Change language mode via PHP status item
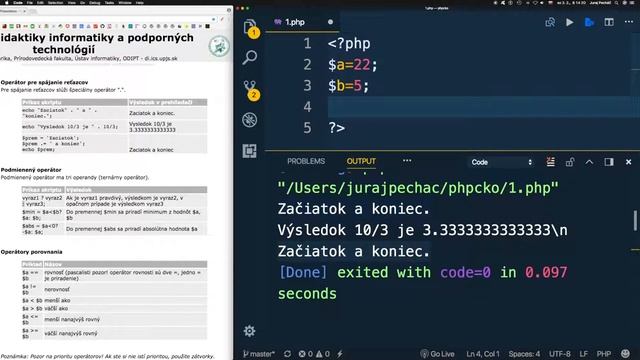The height and width of the screenshot is (360, 640). click(604, 354)
